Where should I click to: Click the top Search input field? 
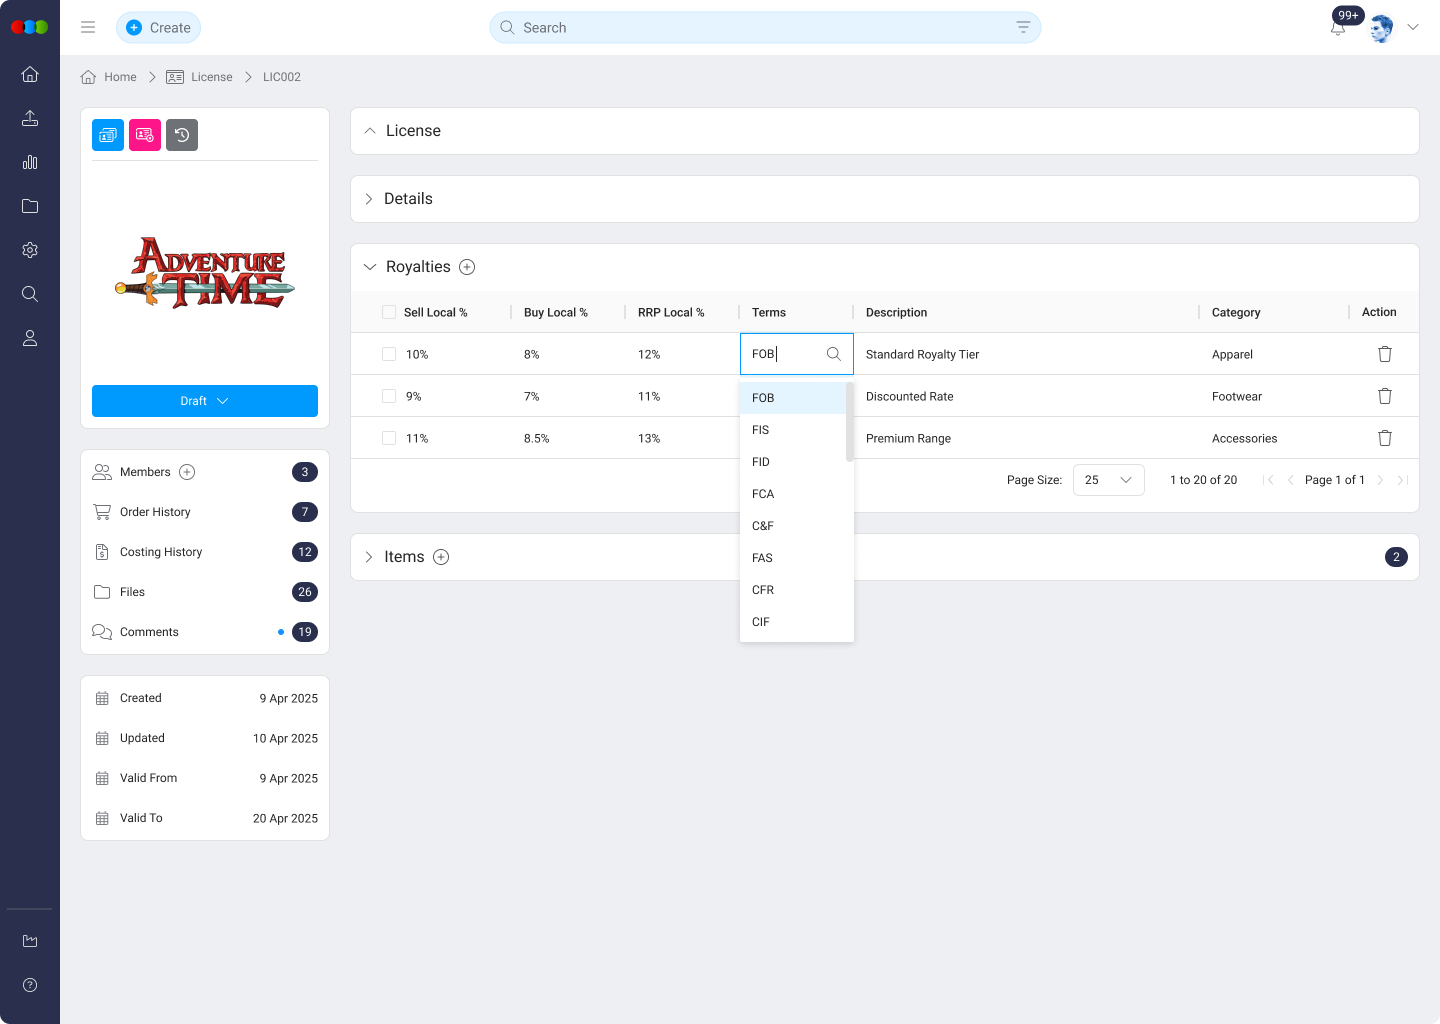click(x=760, y=28)
